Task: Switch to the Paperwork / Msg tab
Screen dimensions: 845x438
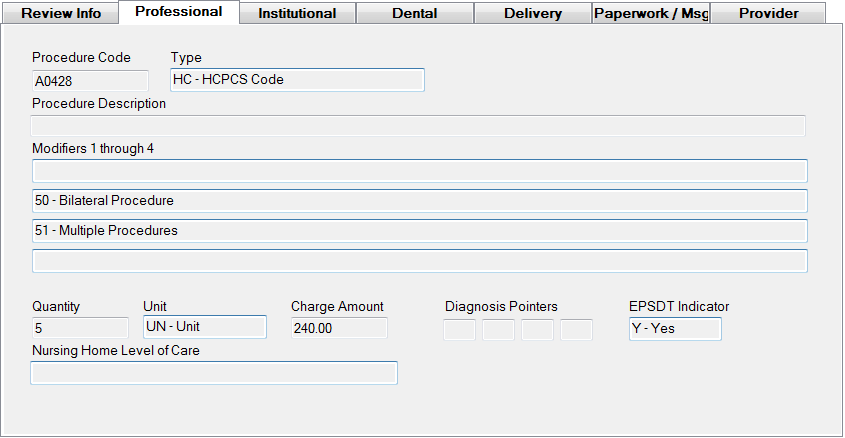Action: (x=651, y=13)
